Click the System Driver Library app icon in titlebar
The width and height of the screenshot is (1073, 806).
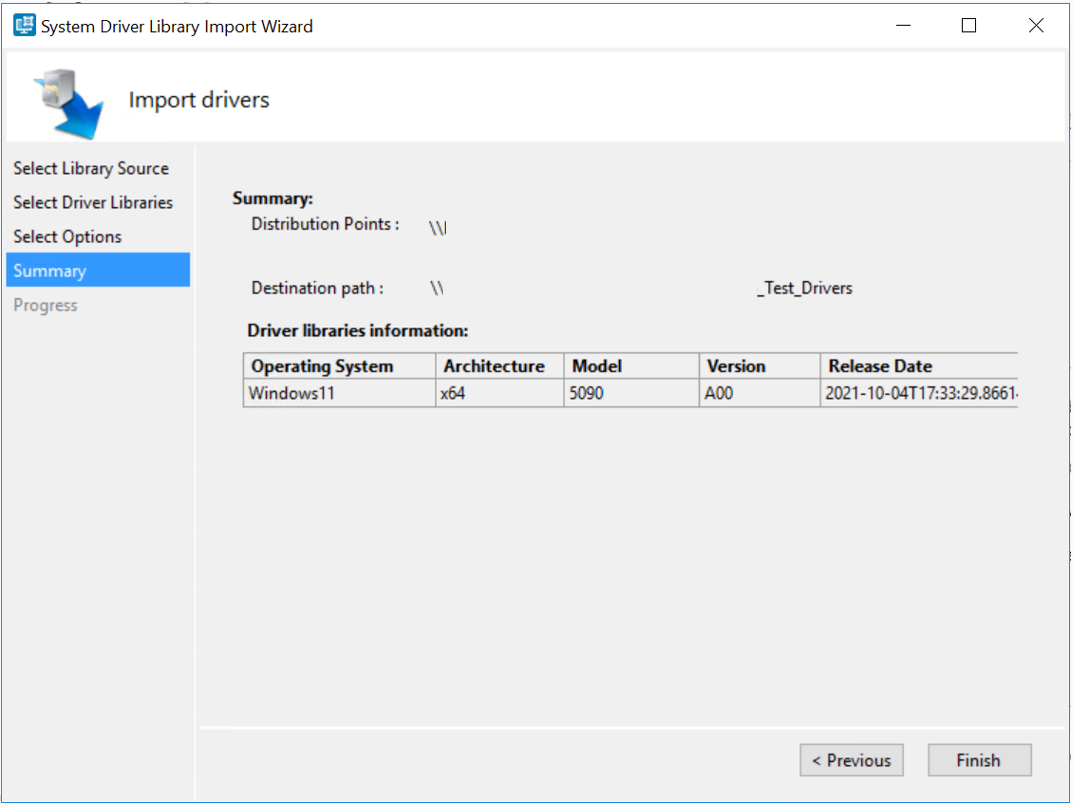(22, 24)
